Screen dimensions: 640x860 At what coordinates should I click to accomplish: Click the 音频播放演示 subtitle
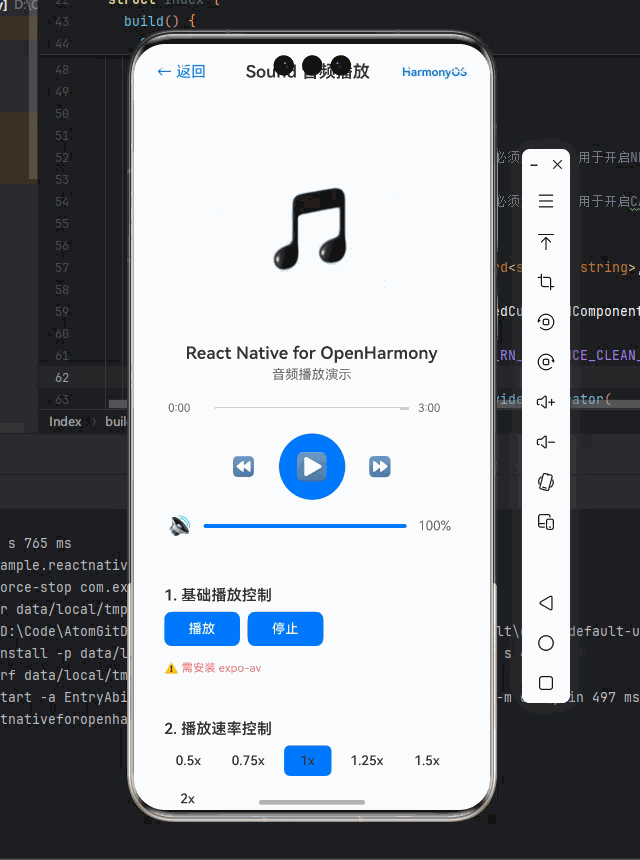(311, 375)
